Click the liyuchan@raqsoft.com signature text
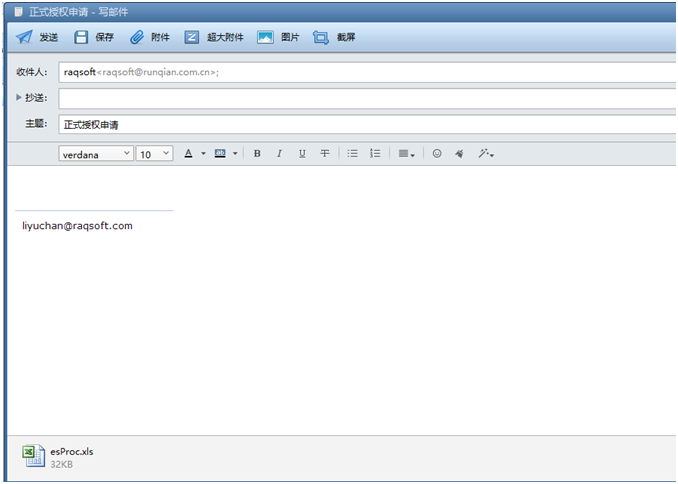This screenshot has height=484, width=678. tap(77, 226)
